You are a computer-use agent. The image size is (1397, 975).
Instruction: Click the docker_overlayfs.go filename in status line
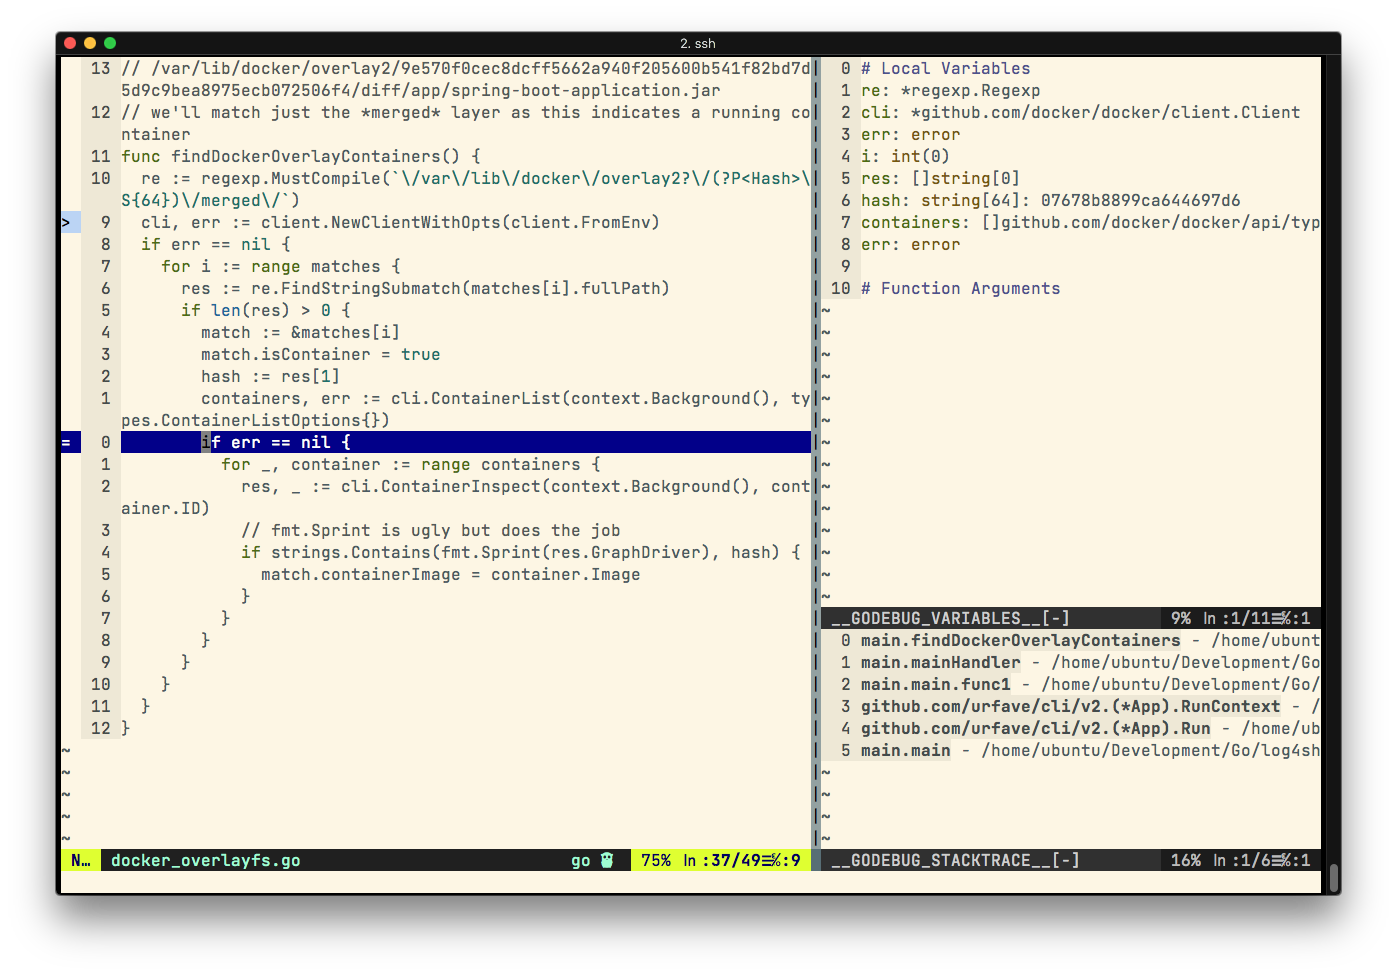(206, 860)
